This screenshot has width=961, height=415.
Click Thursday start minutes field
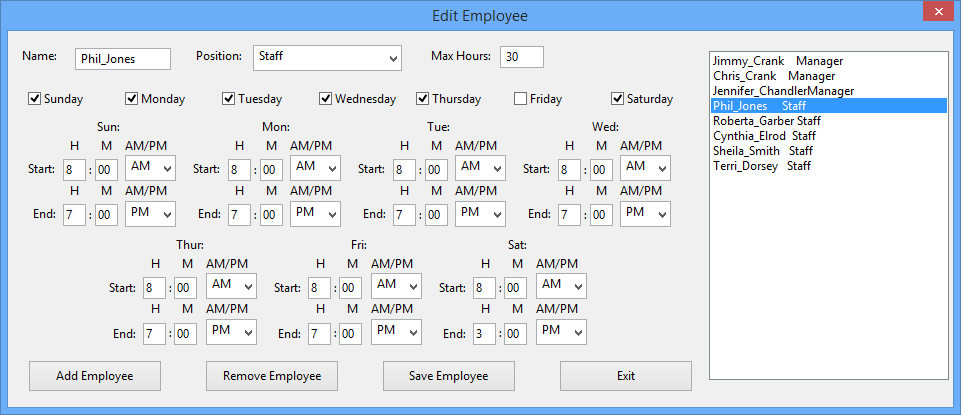pos(186,288)
